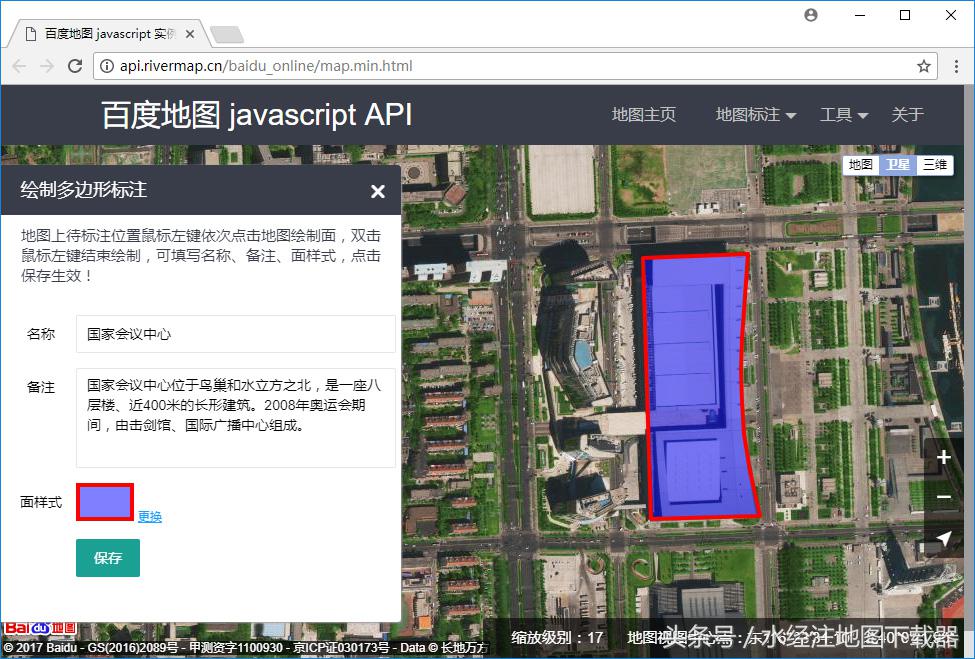Screen dimensions: 975x659
Task: Zoom out using the map minus icon
Action: 943,497
